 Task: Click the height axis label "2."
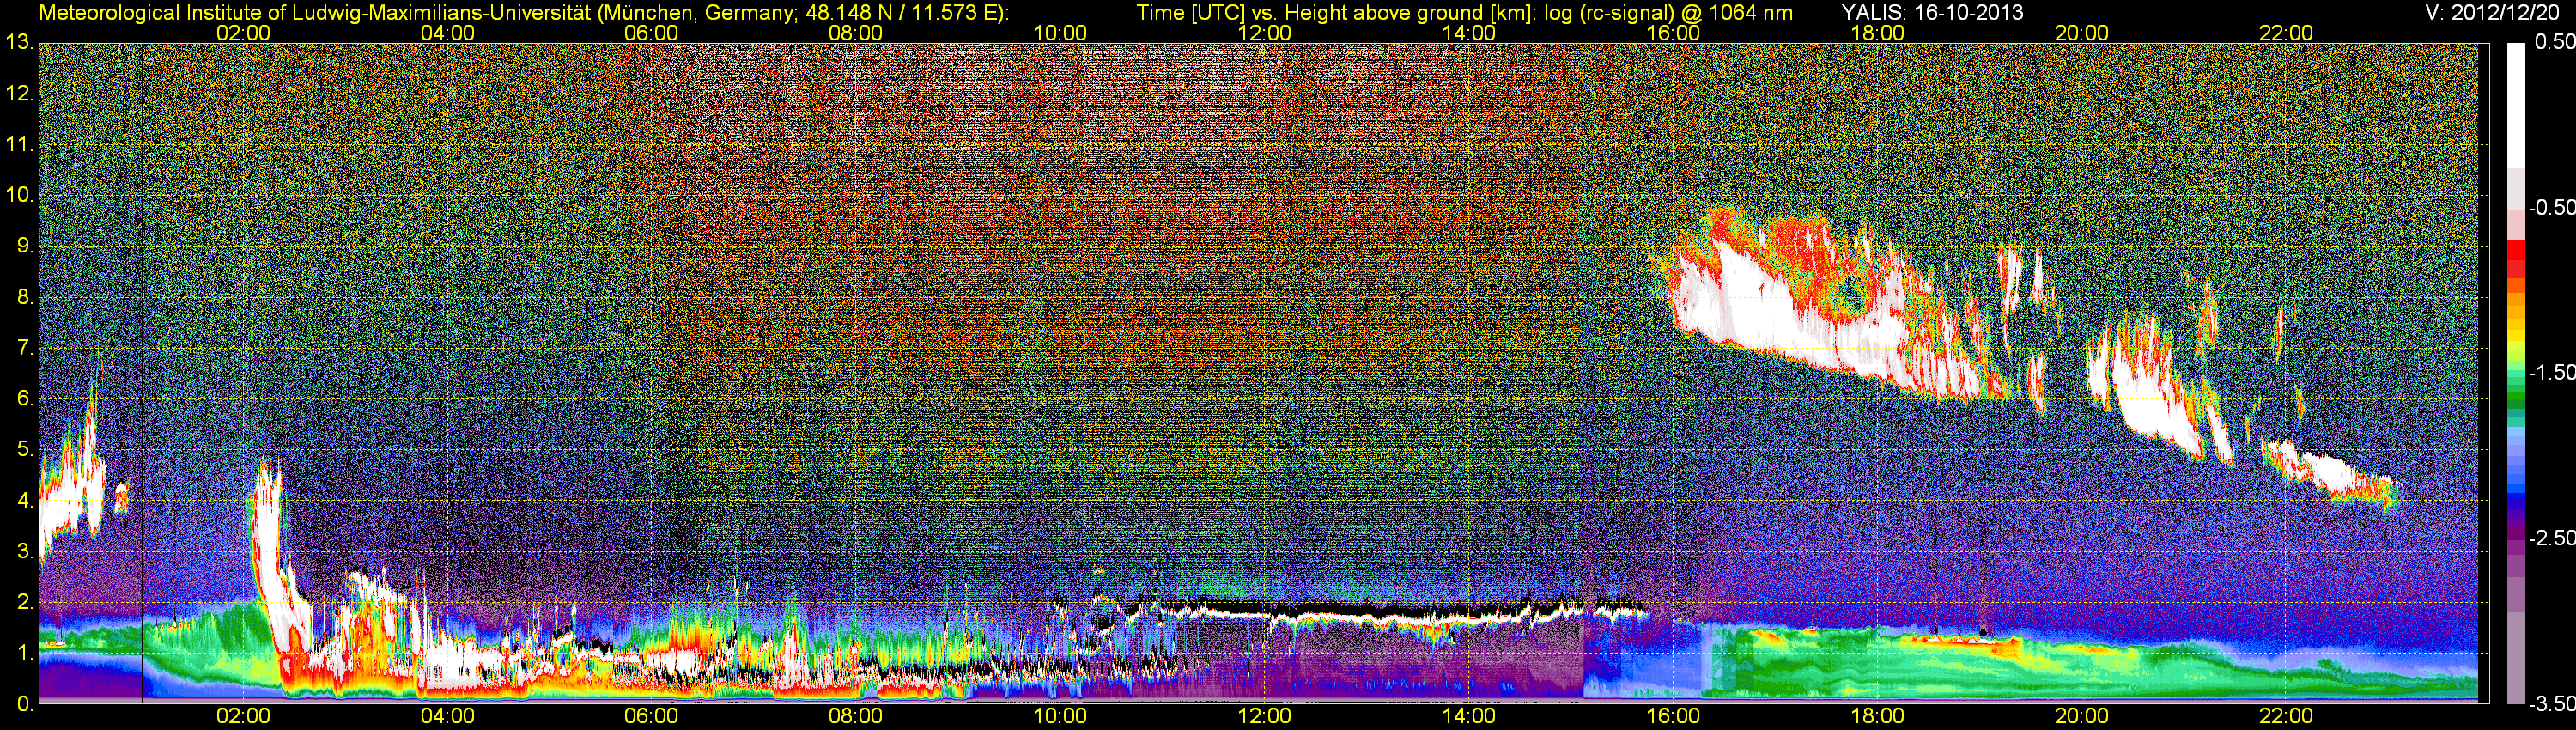25,602
